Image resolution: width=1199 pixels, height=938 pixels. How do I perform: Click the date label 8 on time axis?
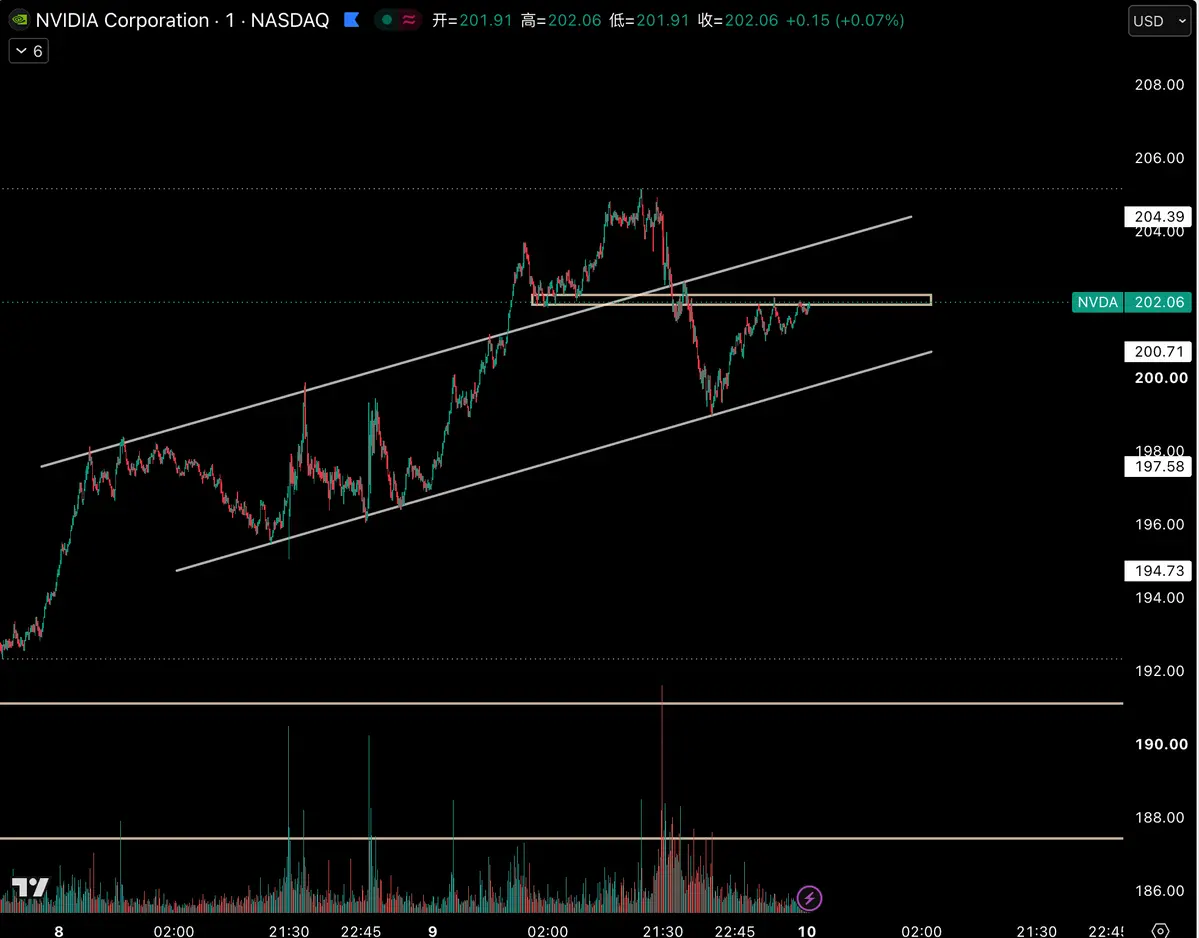click(59, 931)
